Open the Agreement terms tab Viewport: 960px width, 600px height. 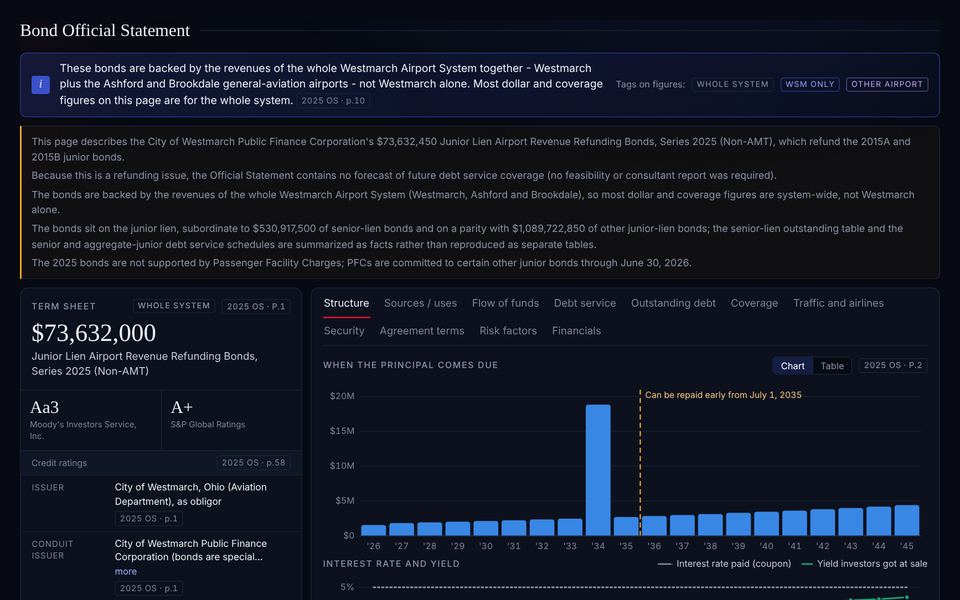(x=421, y=331)
